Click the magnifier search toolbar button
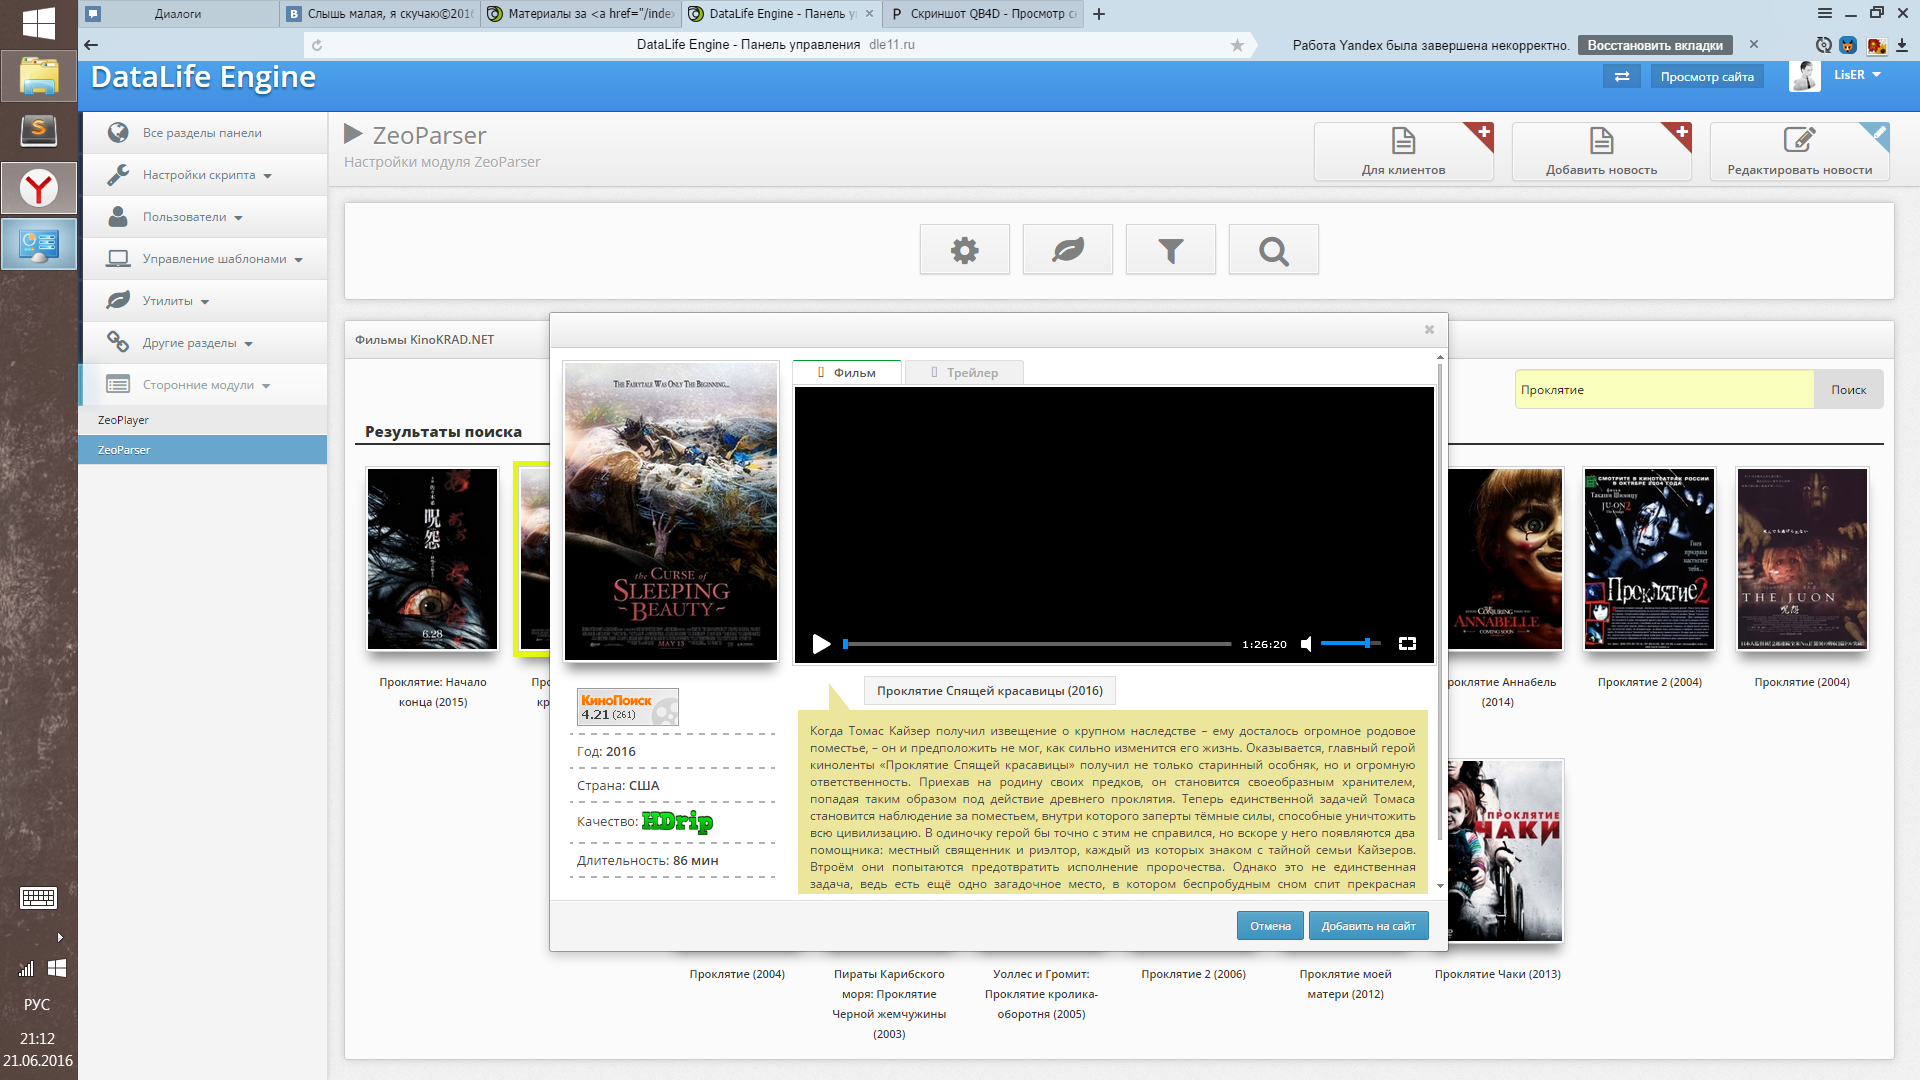The height and width of the screenshot is (1080, 1920). [x=1273, y=250]
